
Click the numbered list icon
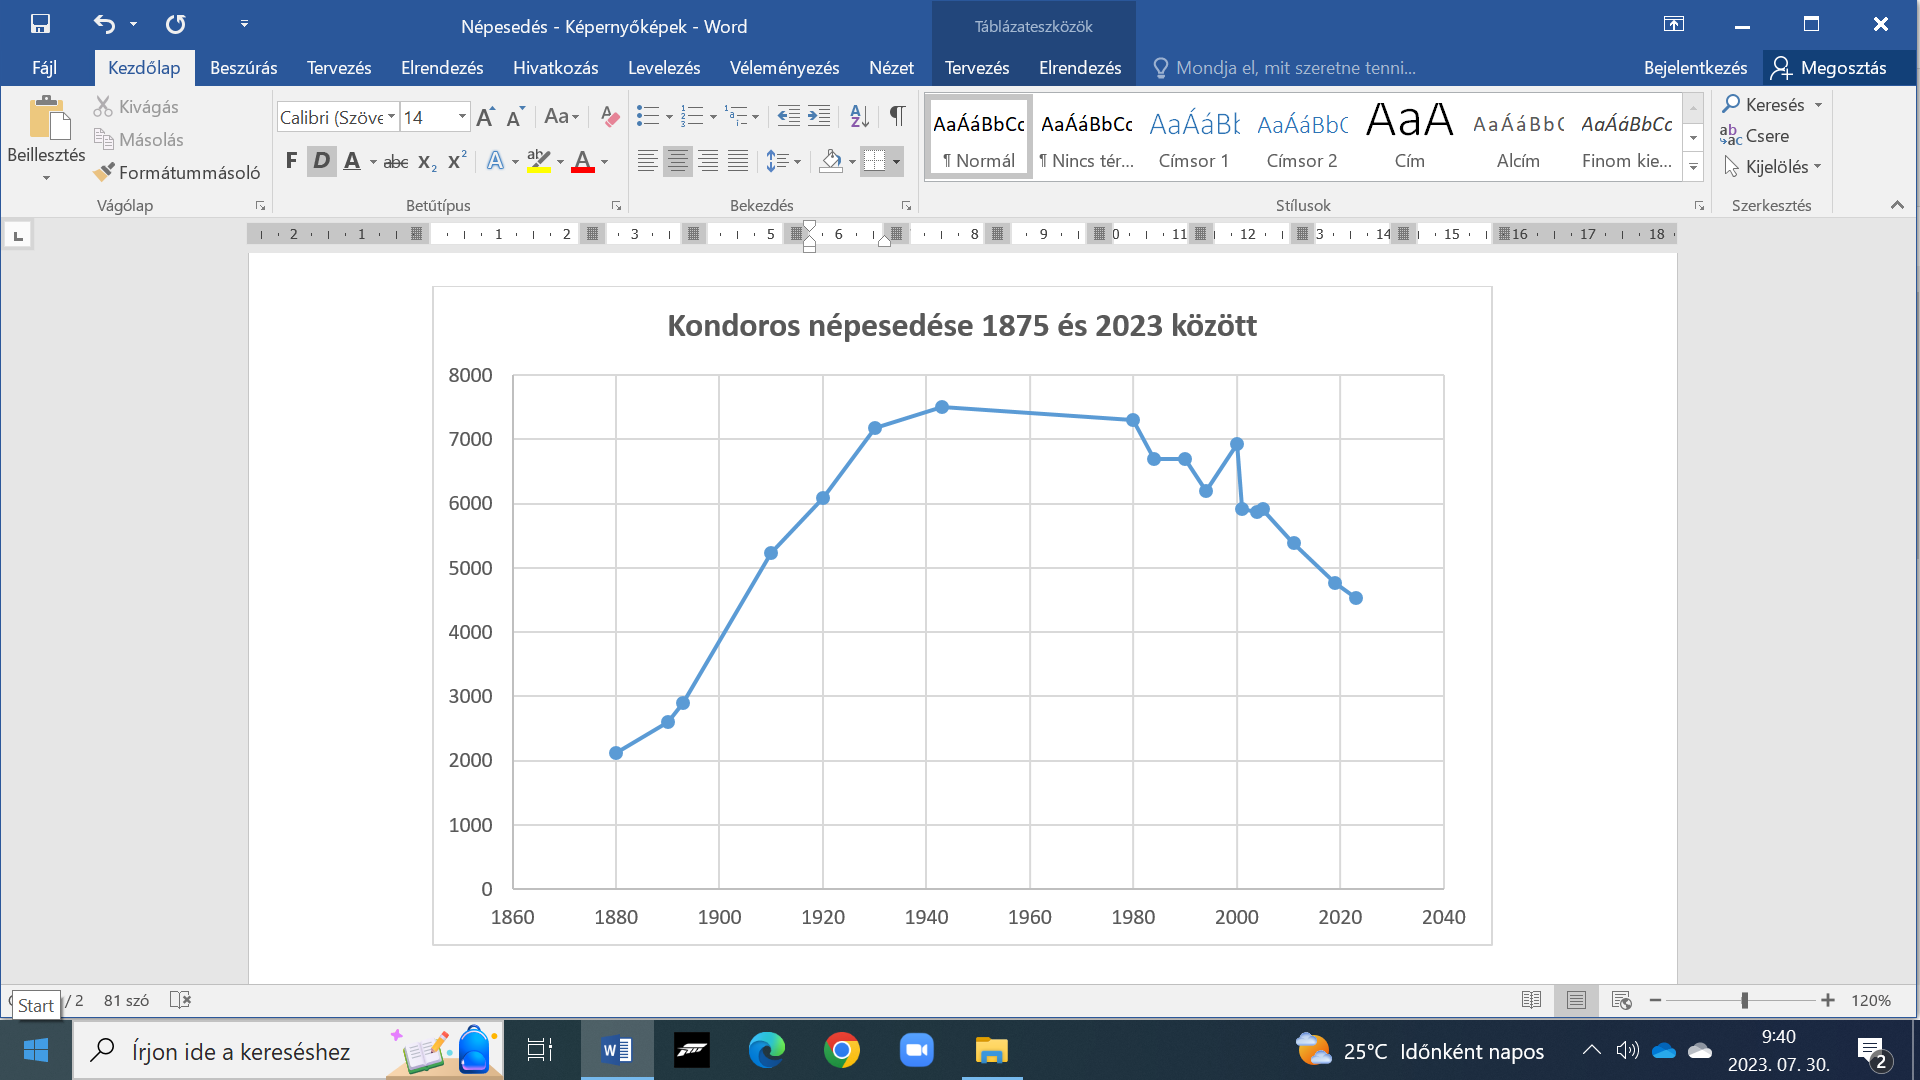coord(692,117)
